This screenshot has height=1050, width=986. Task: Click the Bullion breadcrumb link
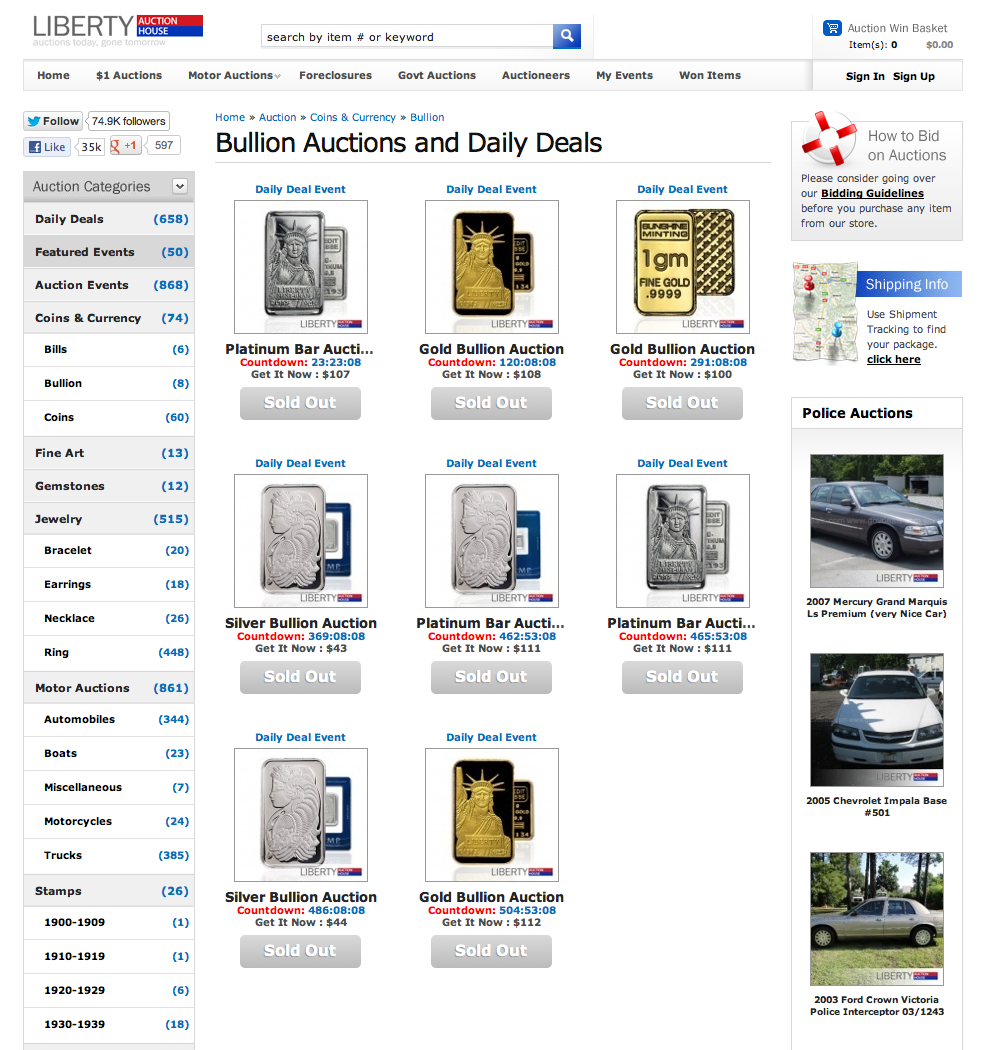pyautogui.click(x=427, y=117)
